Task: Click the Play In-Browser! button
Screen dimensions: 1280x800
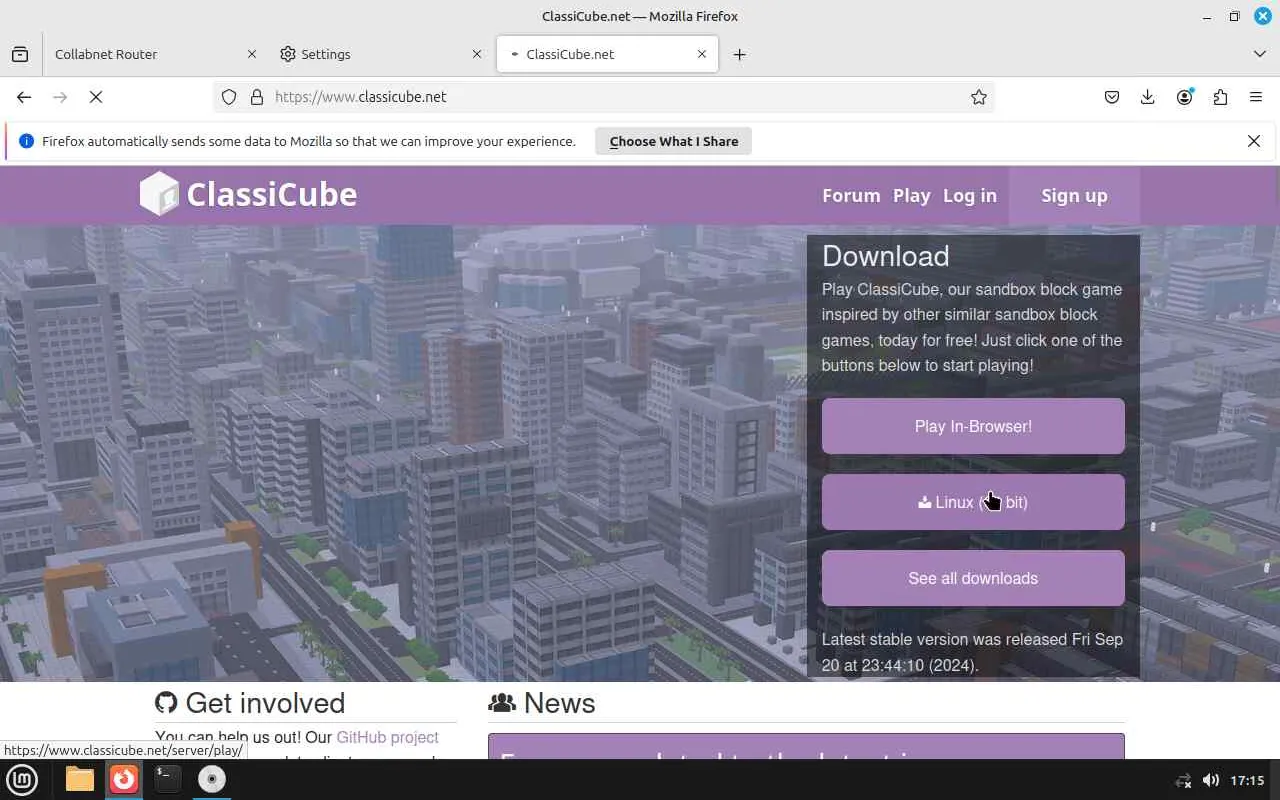Action: click(973, 426)
